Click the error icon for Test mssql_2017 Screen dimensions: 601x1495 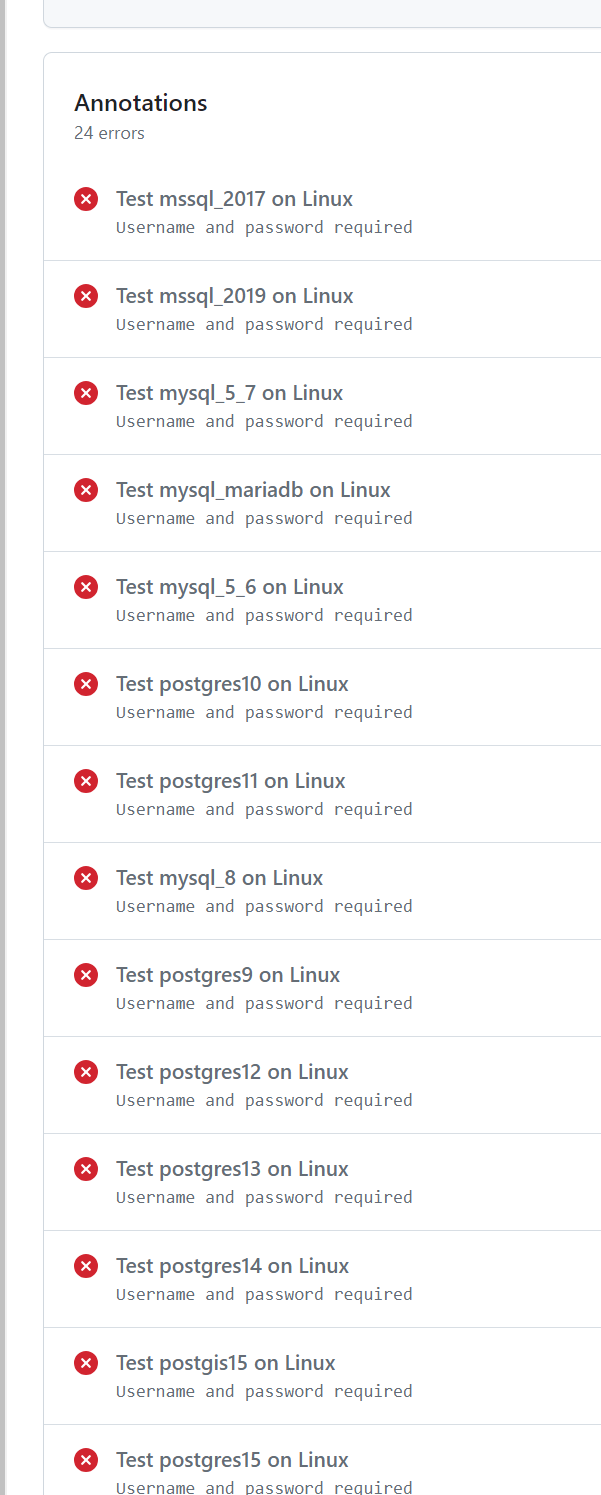click(86, 199)
